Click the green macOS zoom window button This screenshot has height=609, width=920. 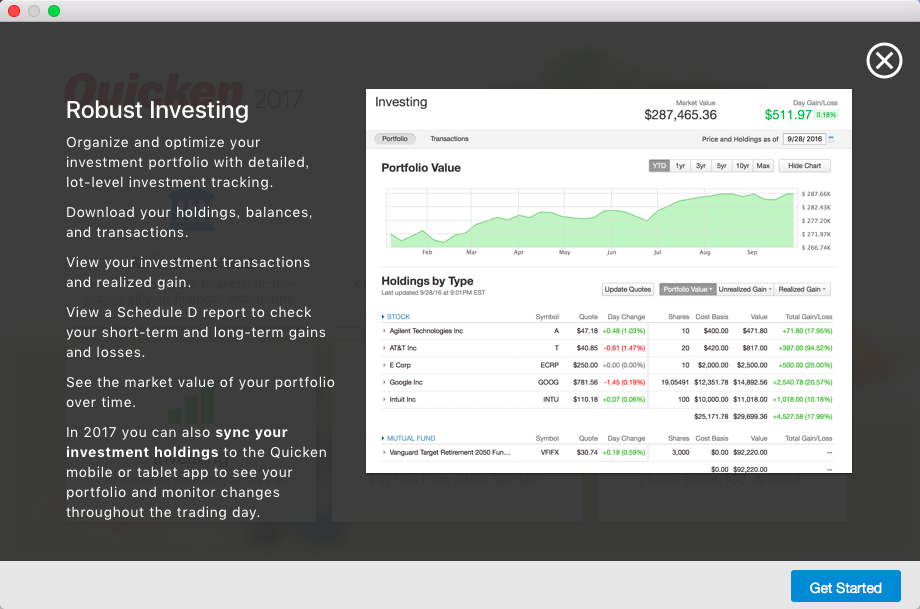[54, 11]
